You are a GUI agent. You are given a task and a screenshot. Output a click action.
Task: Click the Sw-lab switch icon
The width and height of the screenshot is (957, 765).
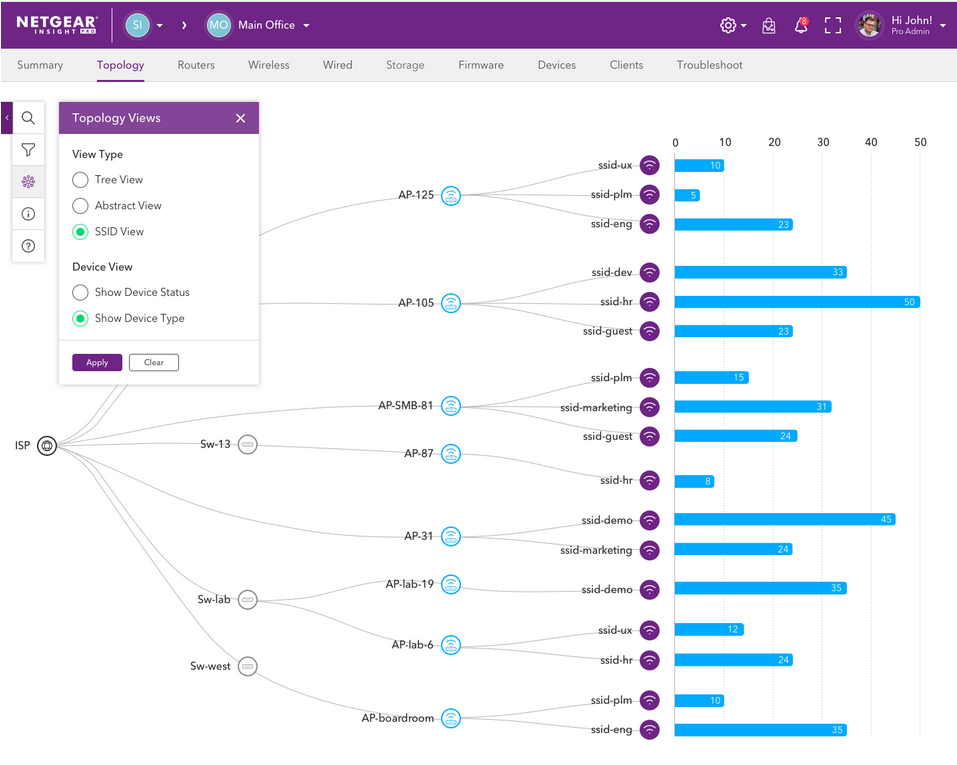(248, 600)
